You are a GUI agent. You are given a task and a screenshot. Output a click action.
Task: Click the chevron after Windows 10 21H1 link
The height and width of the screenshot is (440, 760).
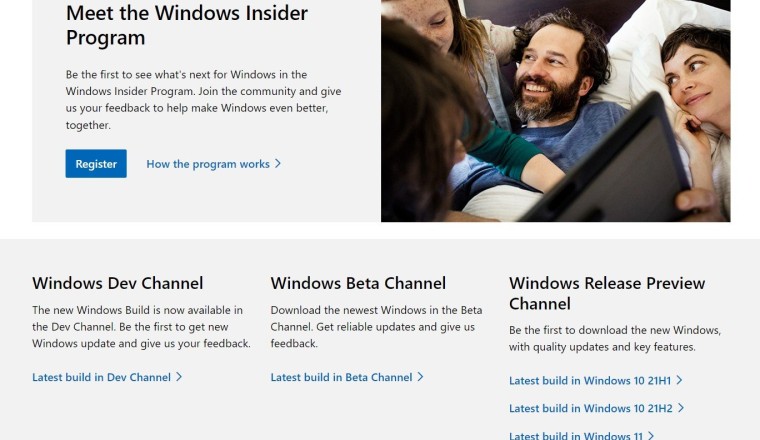pyautogui.click(x=679, y=380)
